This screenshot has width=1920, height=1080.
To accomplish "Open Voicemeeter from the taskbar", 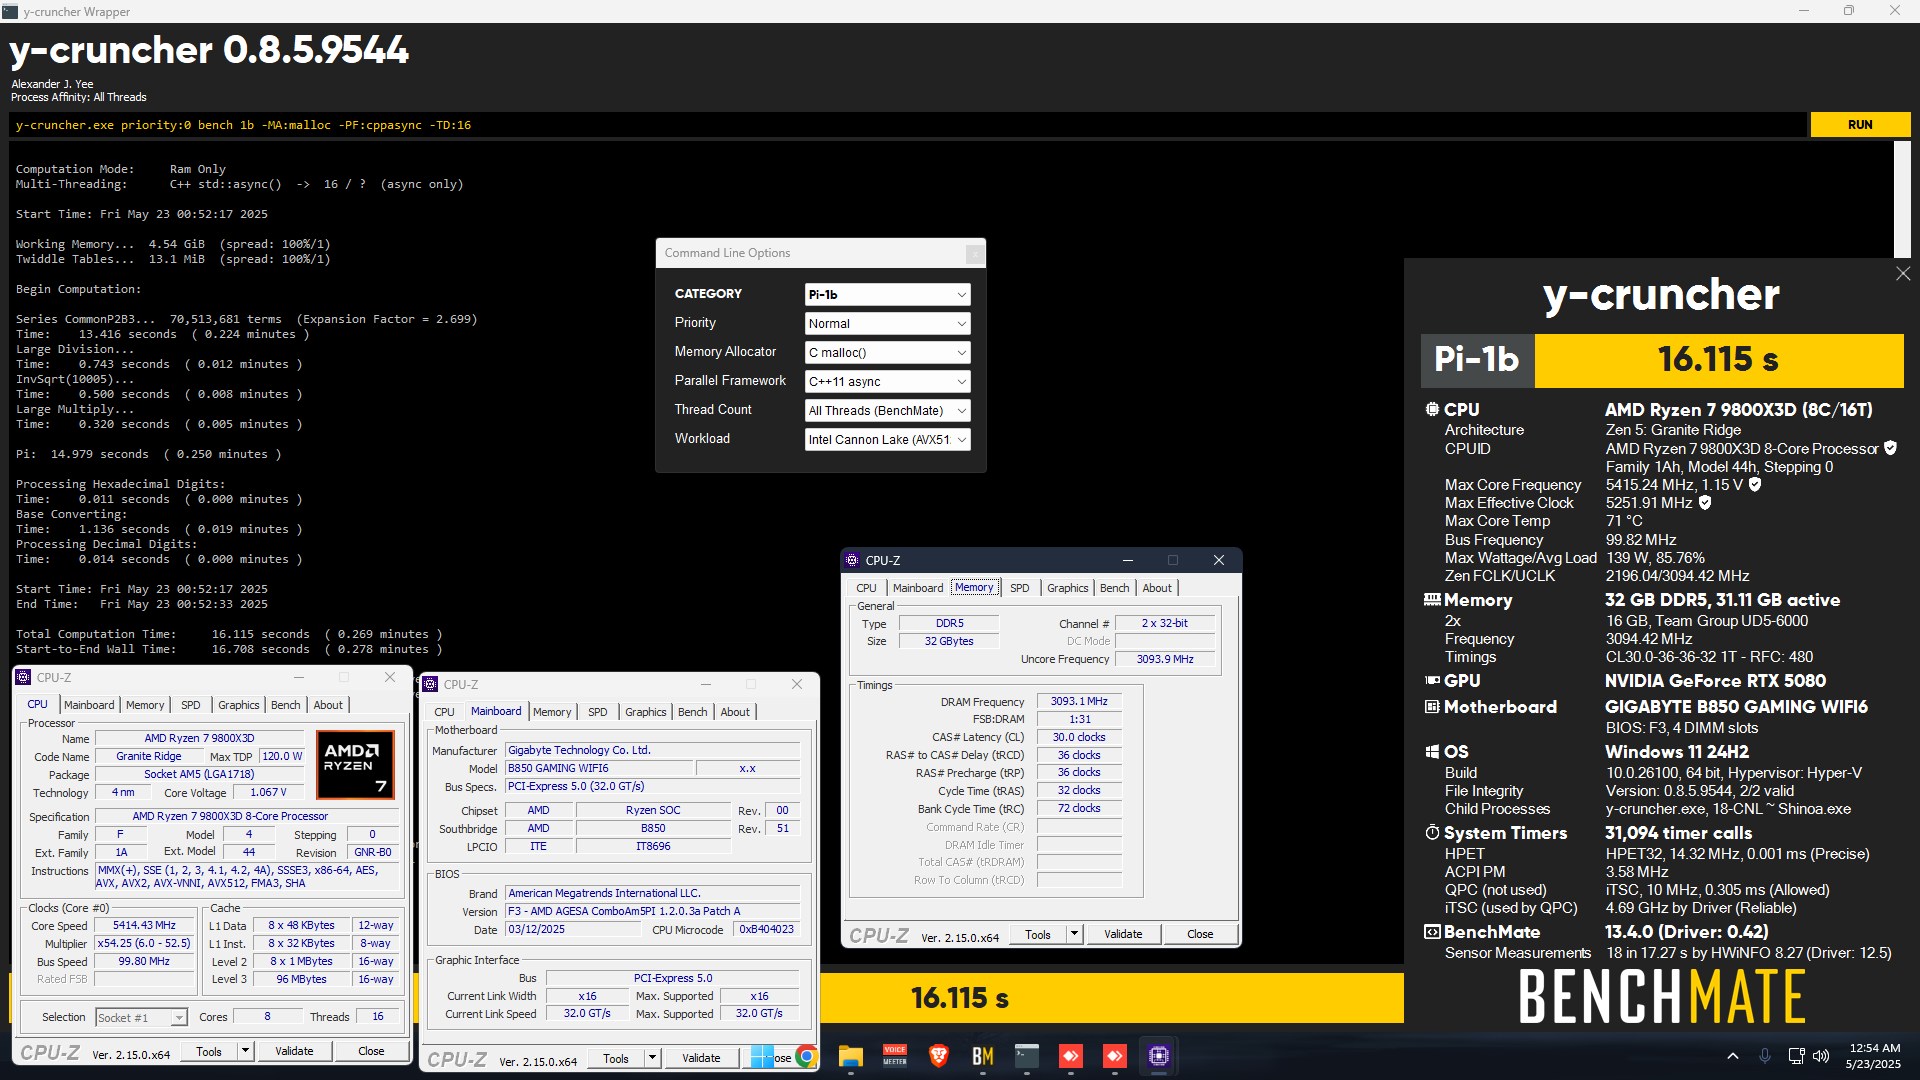I will pos(895,1056).
